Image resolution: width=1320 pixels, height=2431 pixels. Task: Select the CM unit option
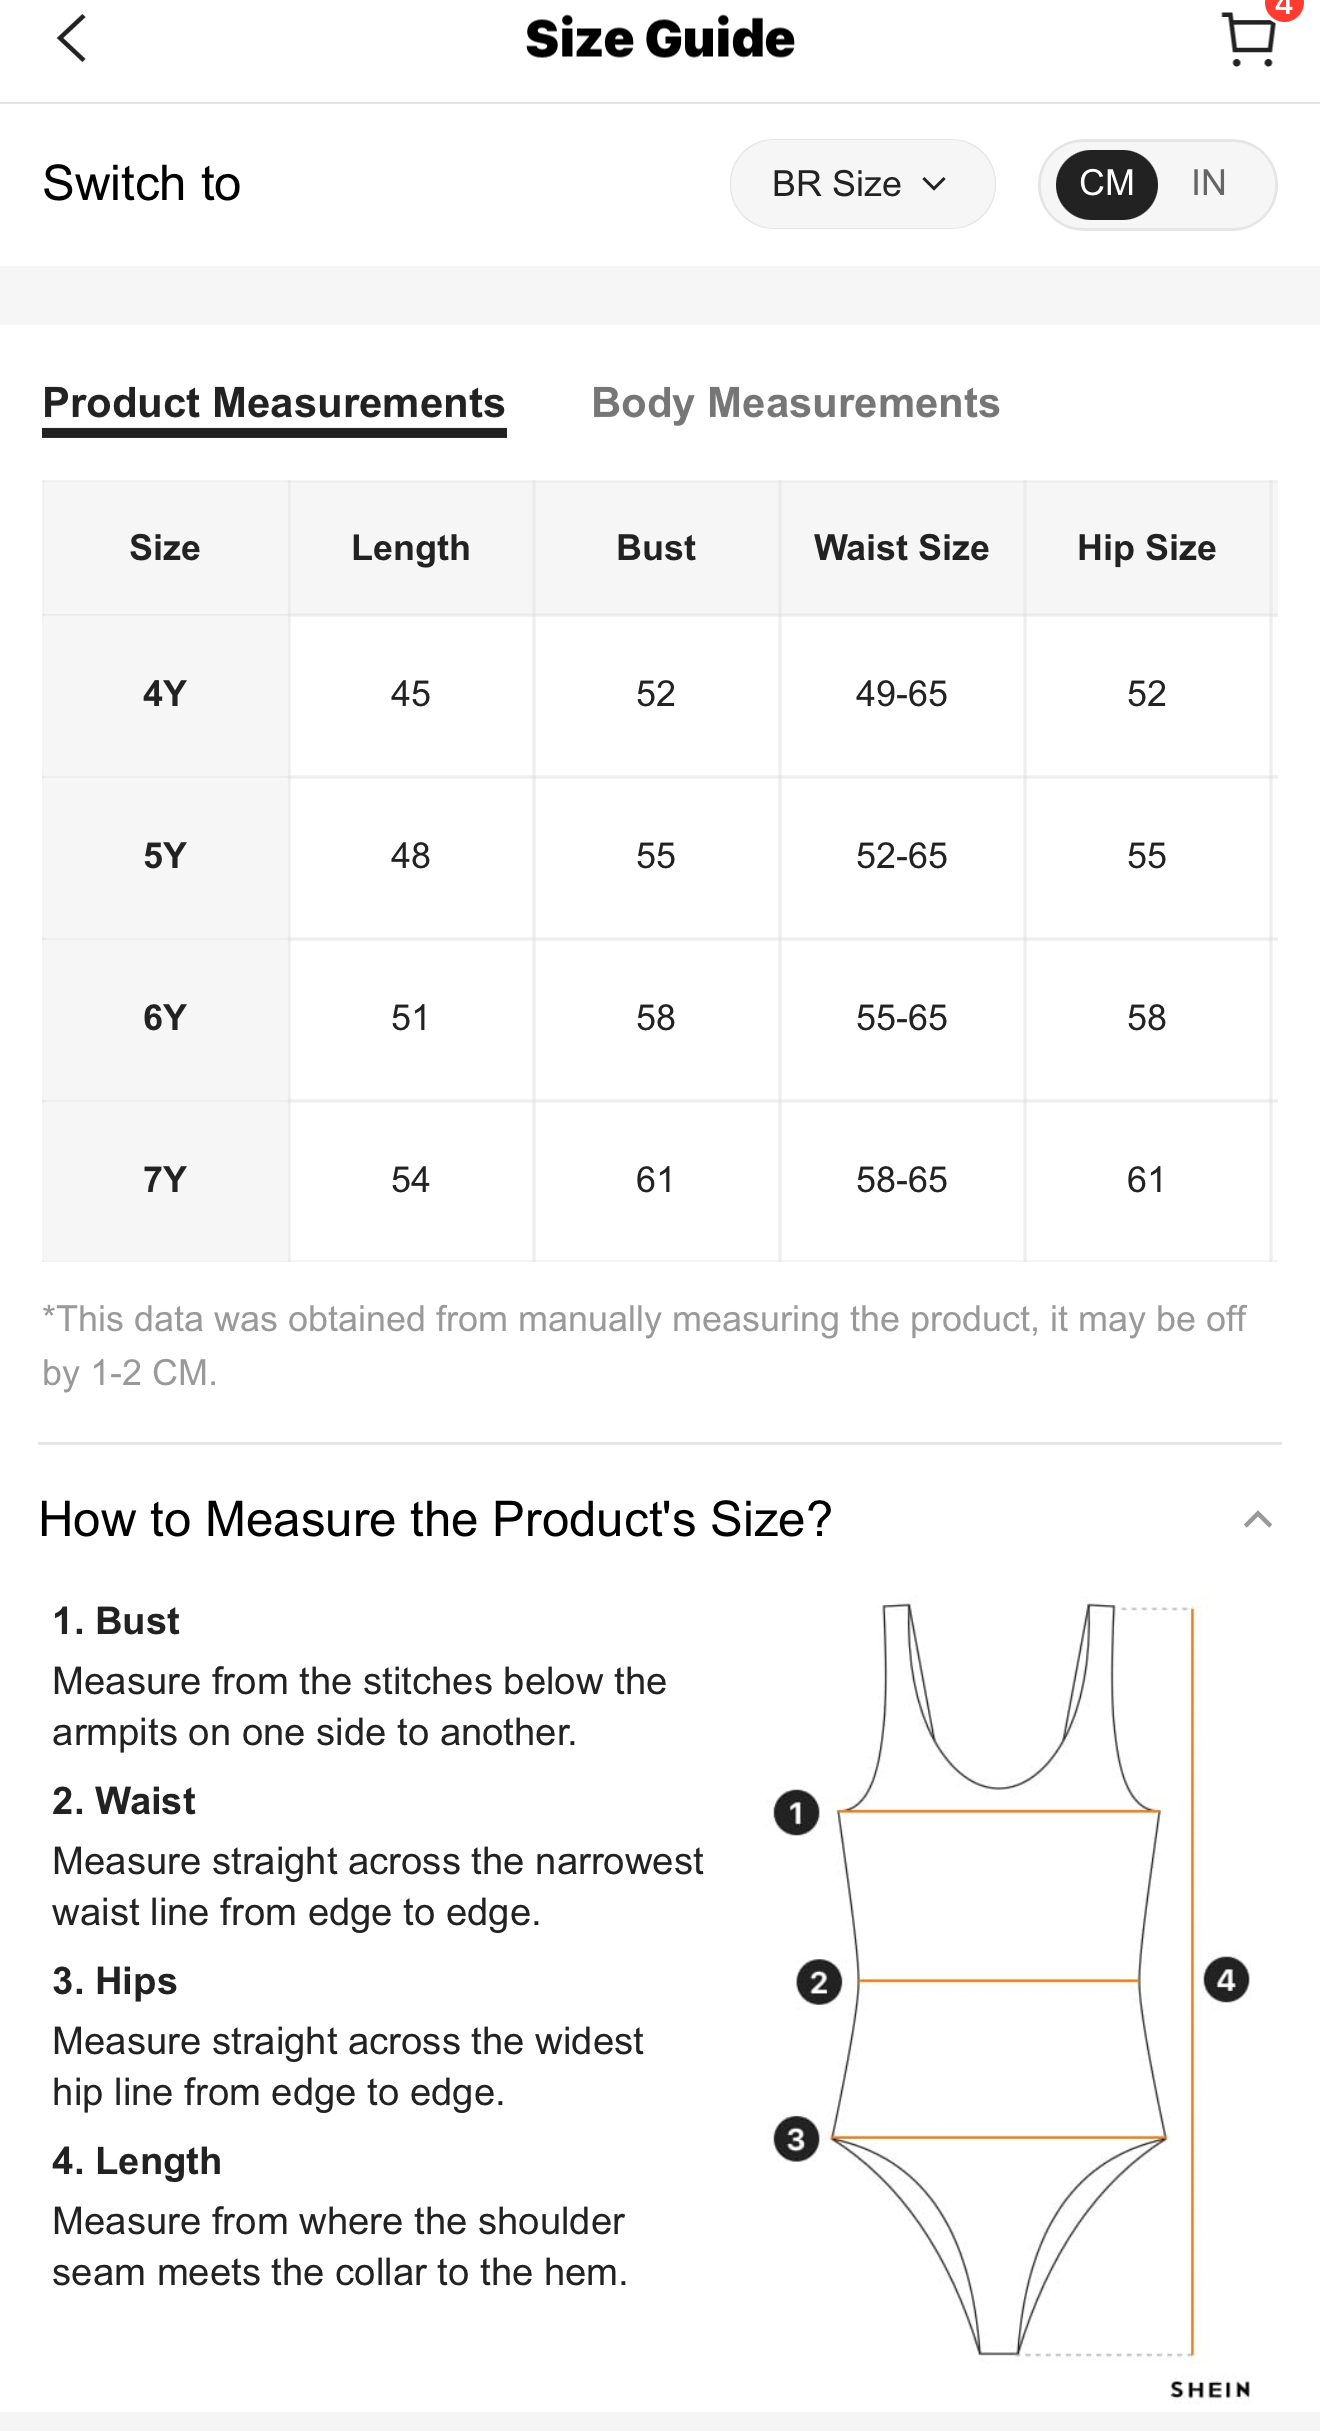click(1106, 184)
